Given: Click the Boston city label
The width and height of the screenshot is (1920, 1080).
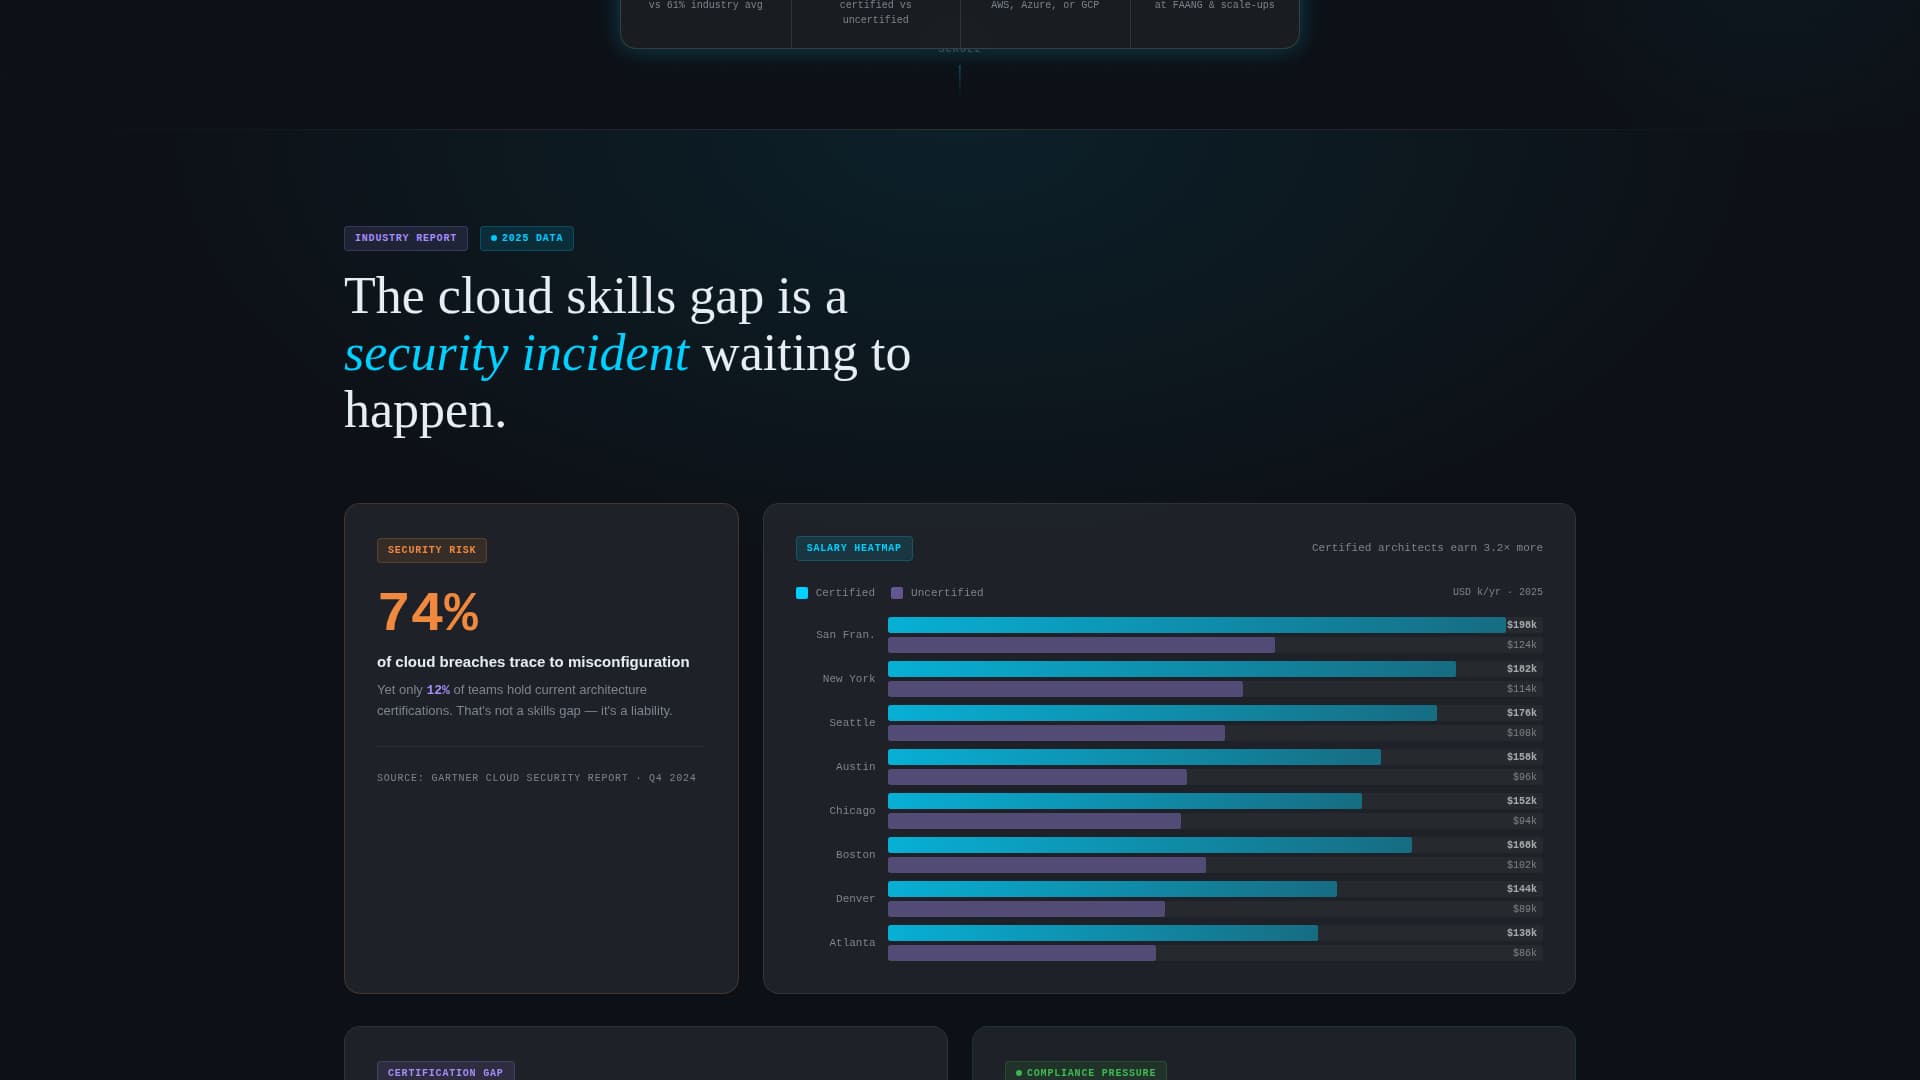Looking at the screenshot, I should 855,855.
